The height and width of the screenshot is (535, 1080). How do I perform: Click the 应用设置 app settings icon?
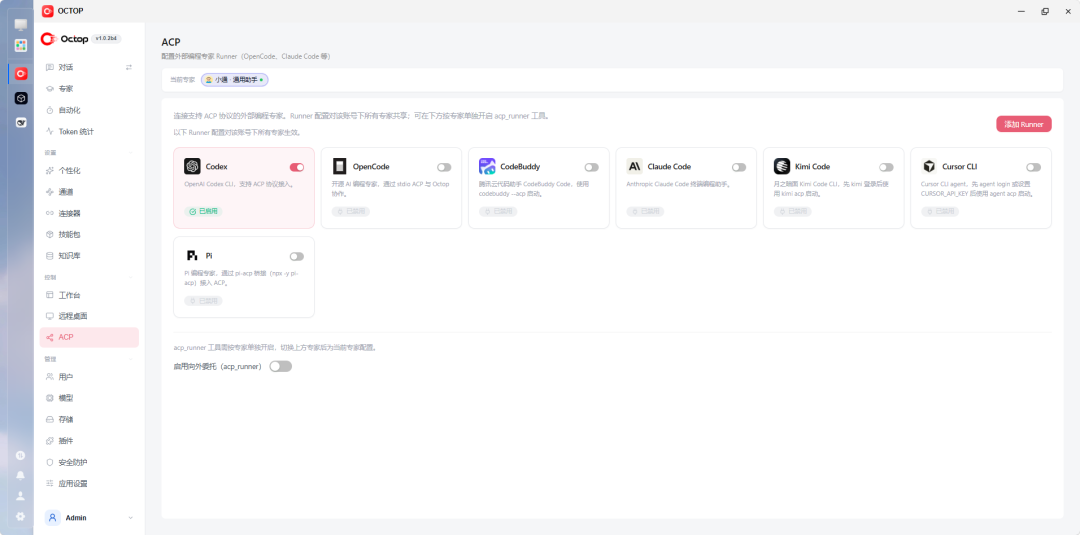coord(50,484)
